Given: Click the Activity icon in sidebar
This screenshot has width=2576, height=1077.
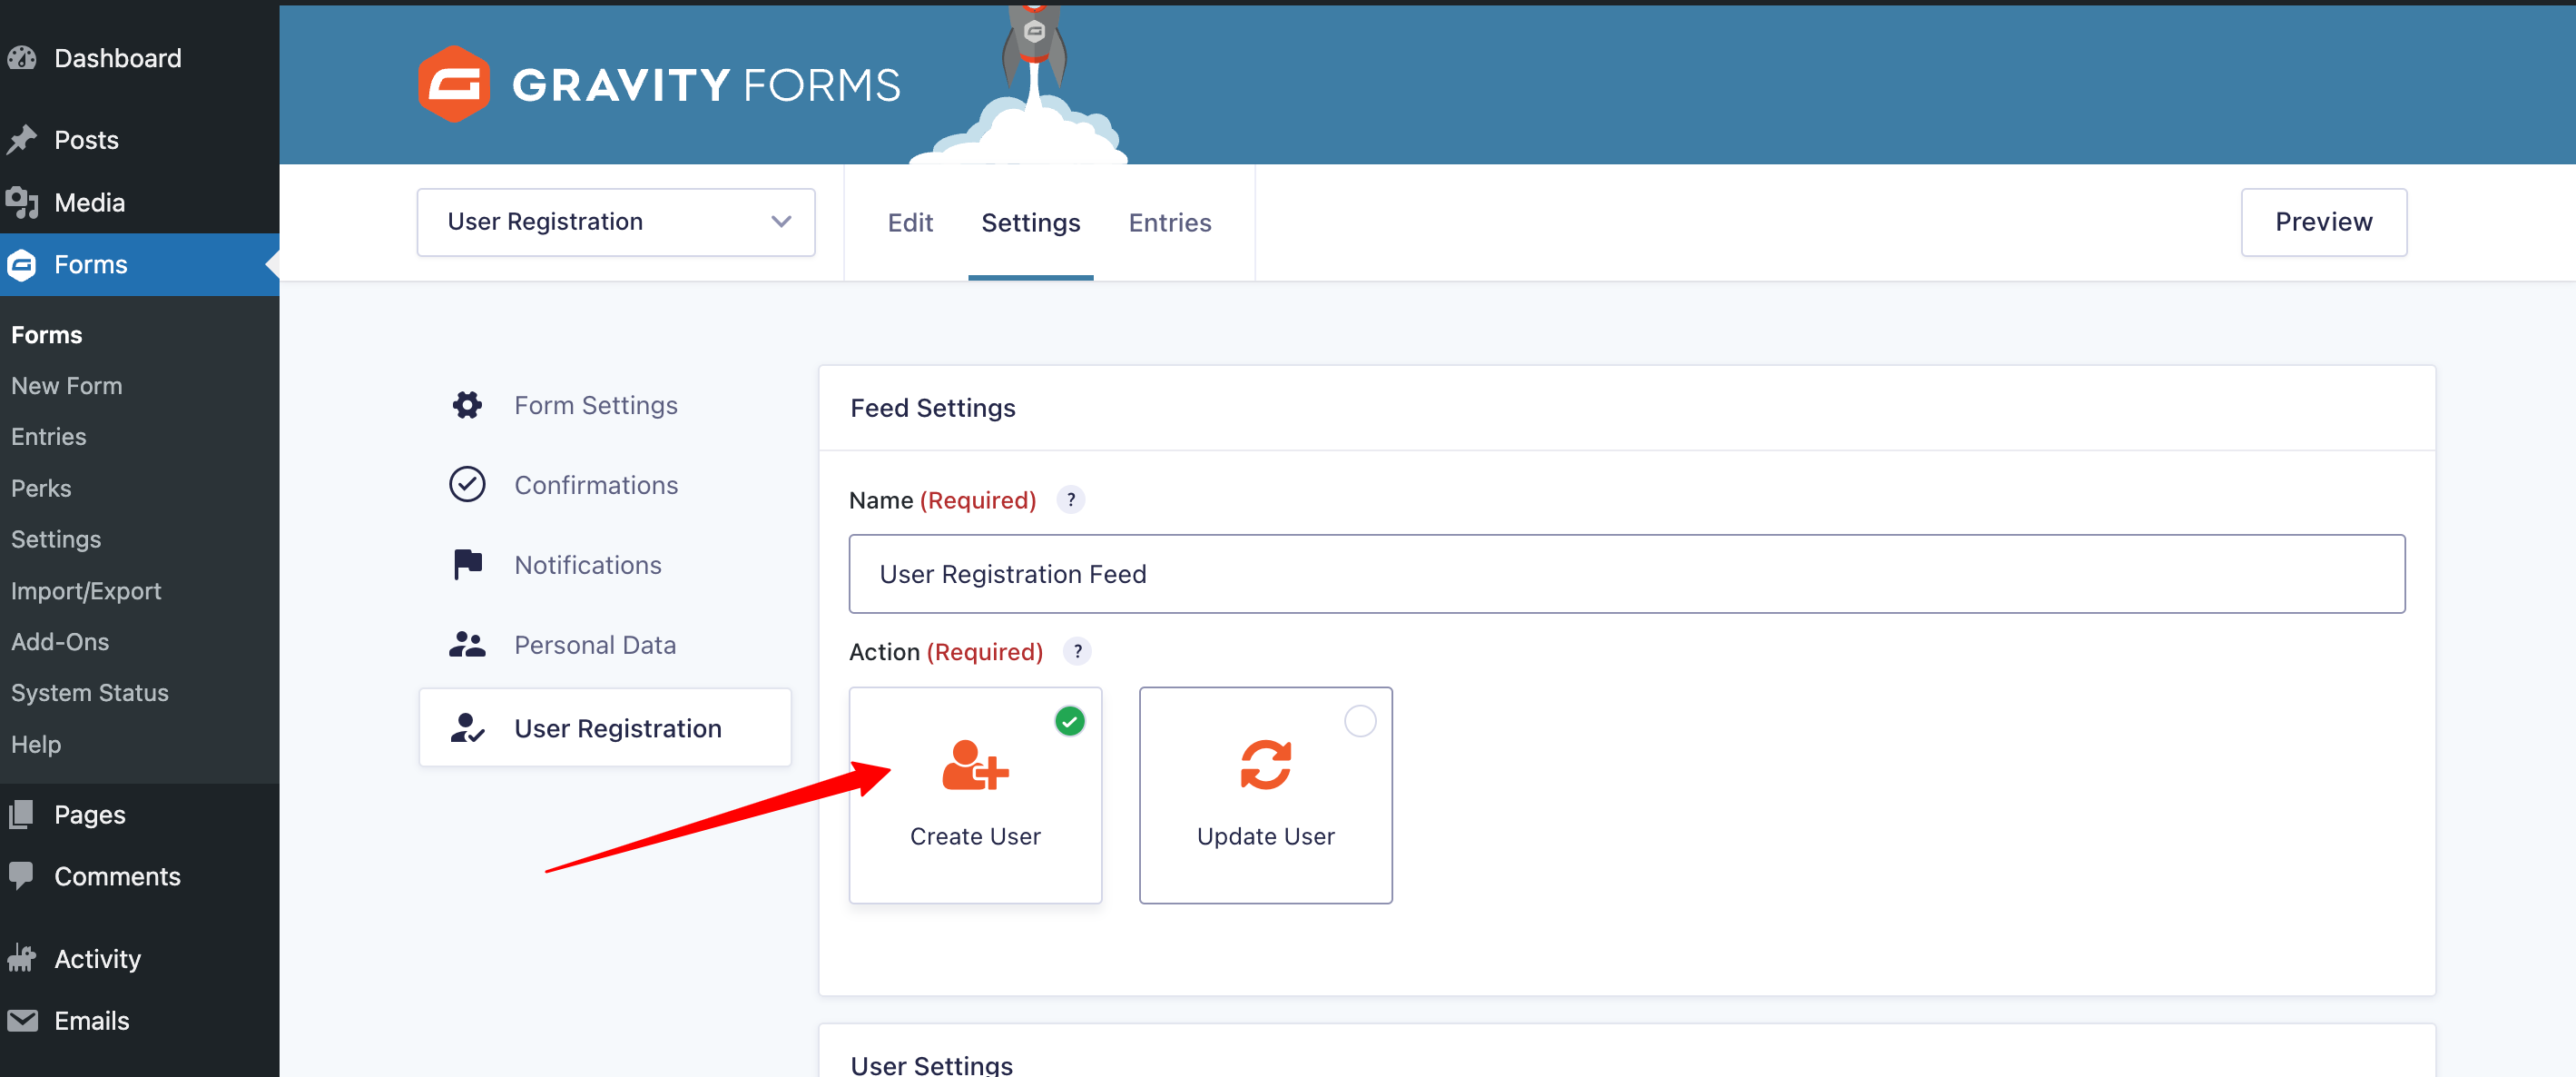Looking at the screenshot, I should 22,958.
